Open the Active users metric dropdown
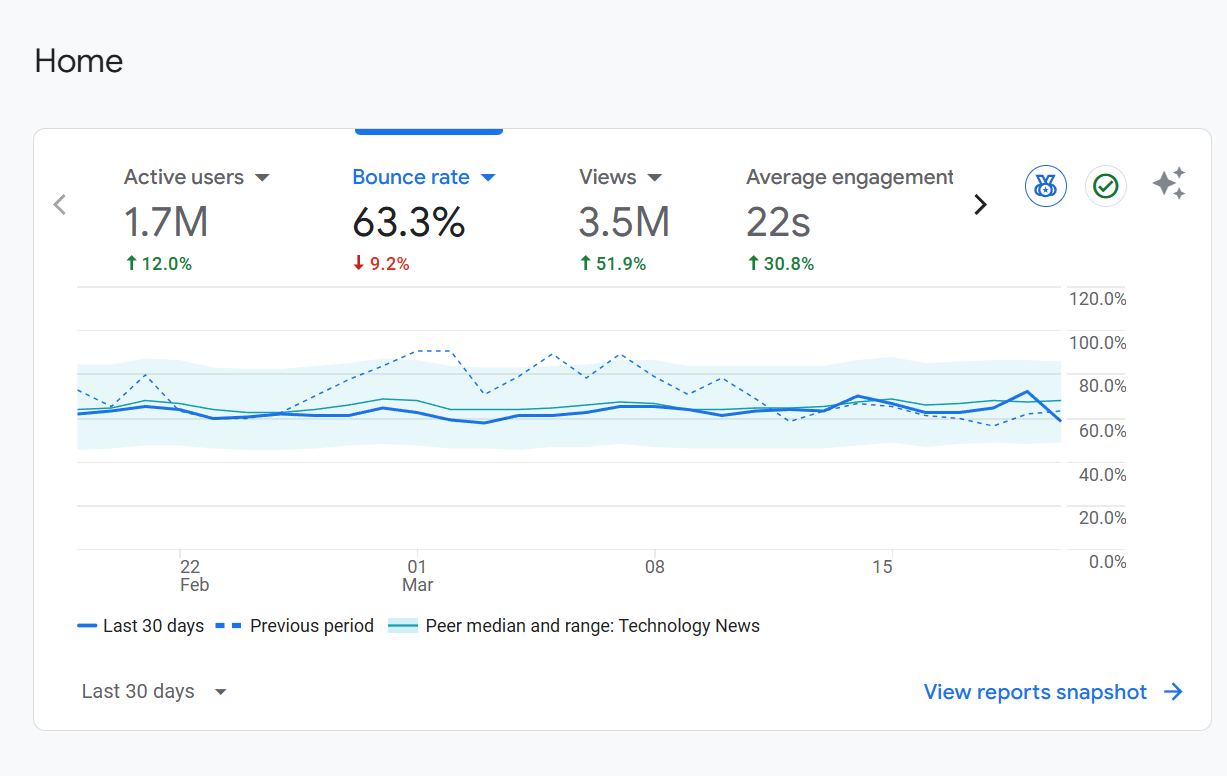The image size is (1227, 776). point(262,177)
